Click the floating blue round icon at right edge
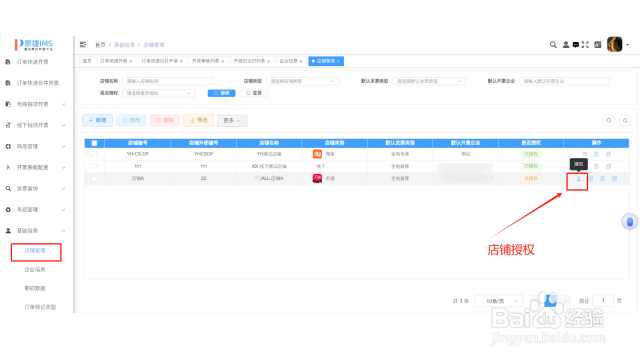 (629, 221)
